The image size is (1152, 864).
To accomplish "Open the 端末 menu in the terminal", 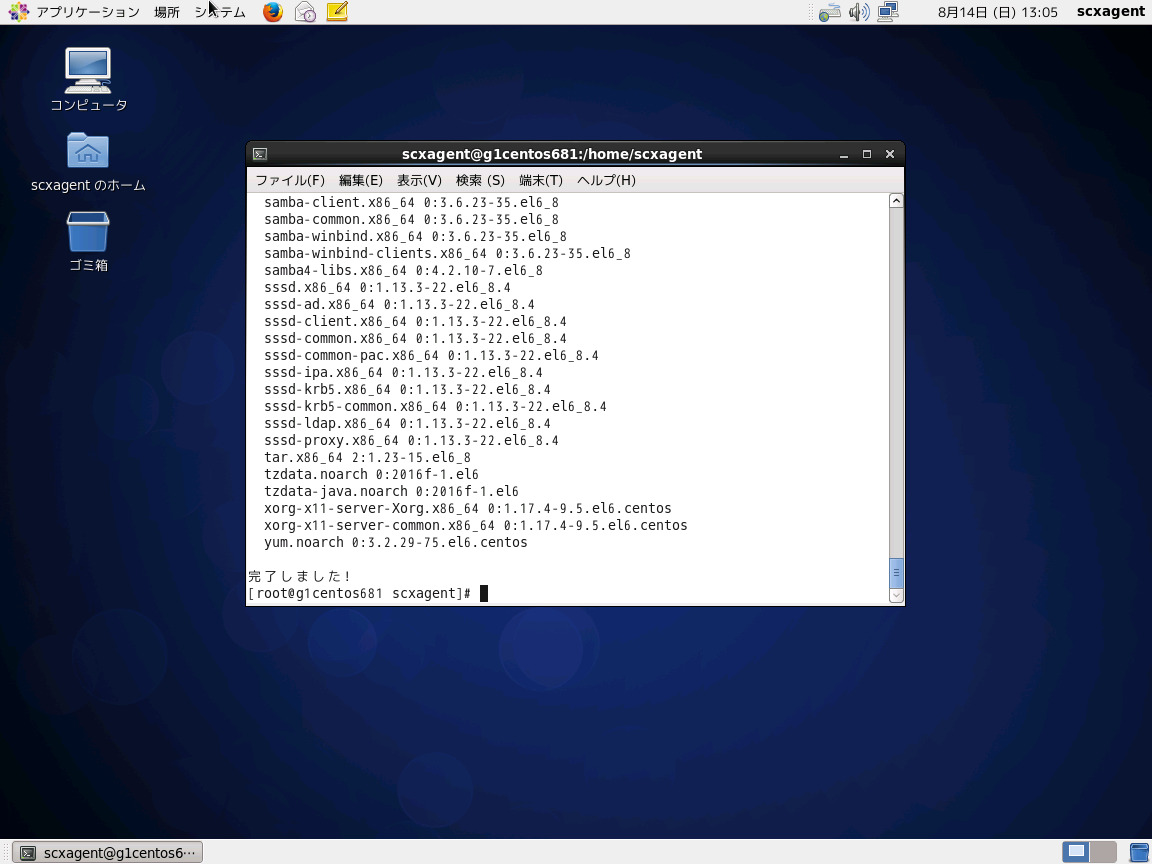I will tap(543, 180).
